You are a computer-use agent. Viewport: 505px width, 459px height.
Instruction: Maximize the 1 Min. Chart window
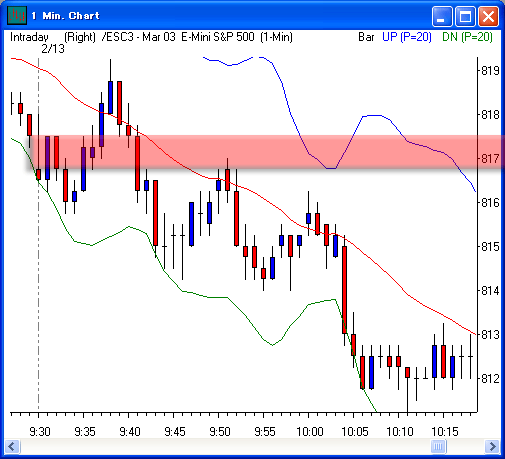point(465,16)
